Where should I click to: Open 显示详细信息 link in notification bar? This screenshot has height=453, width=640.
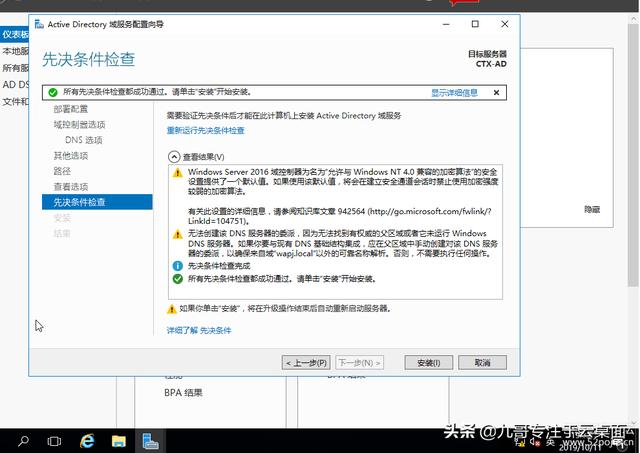454,93
